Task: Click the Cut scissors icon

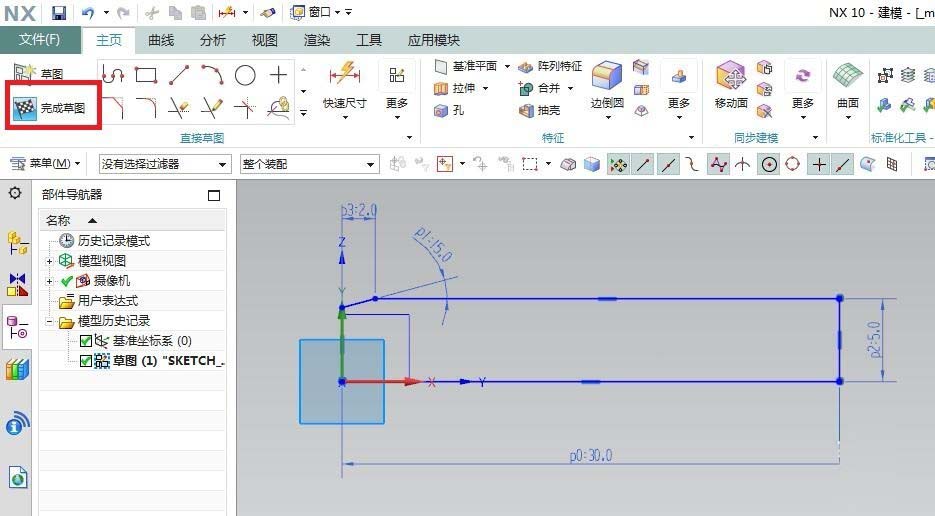Action: pyautogui.click(x=153, y=13)
